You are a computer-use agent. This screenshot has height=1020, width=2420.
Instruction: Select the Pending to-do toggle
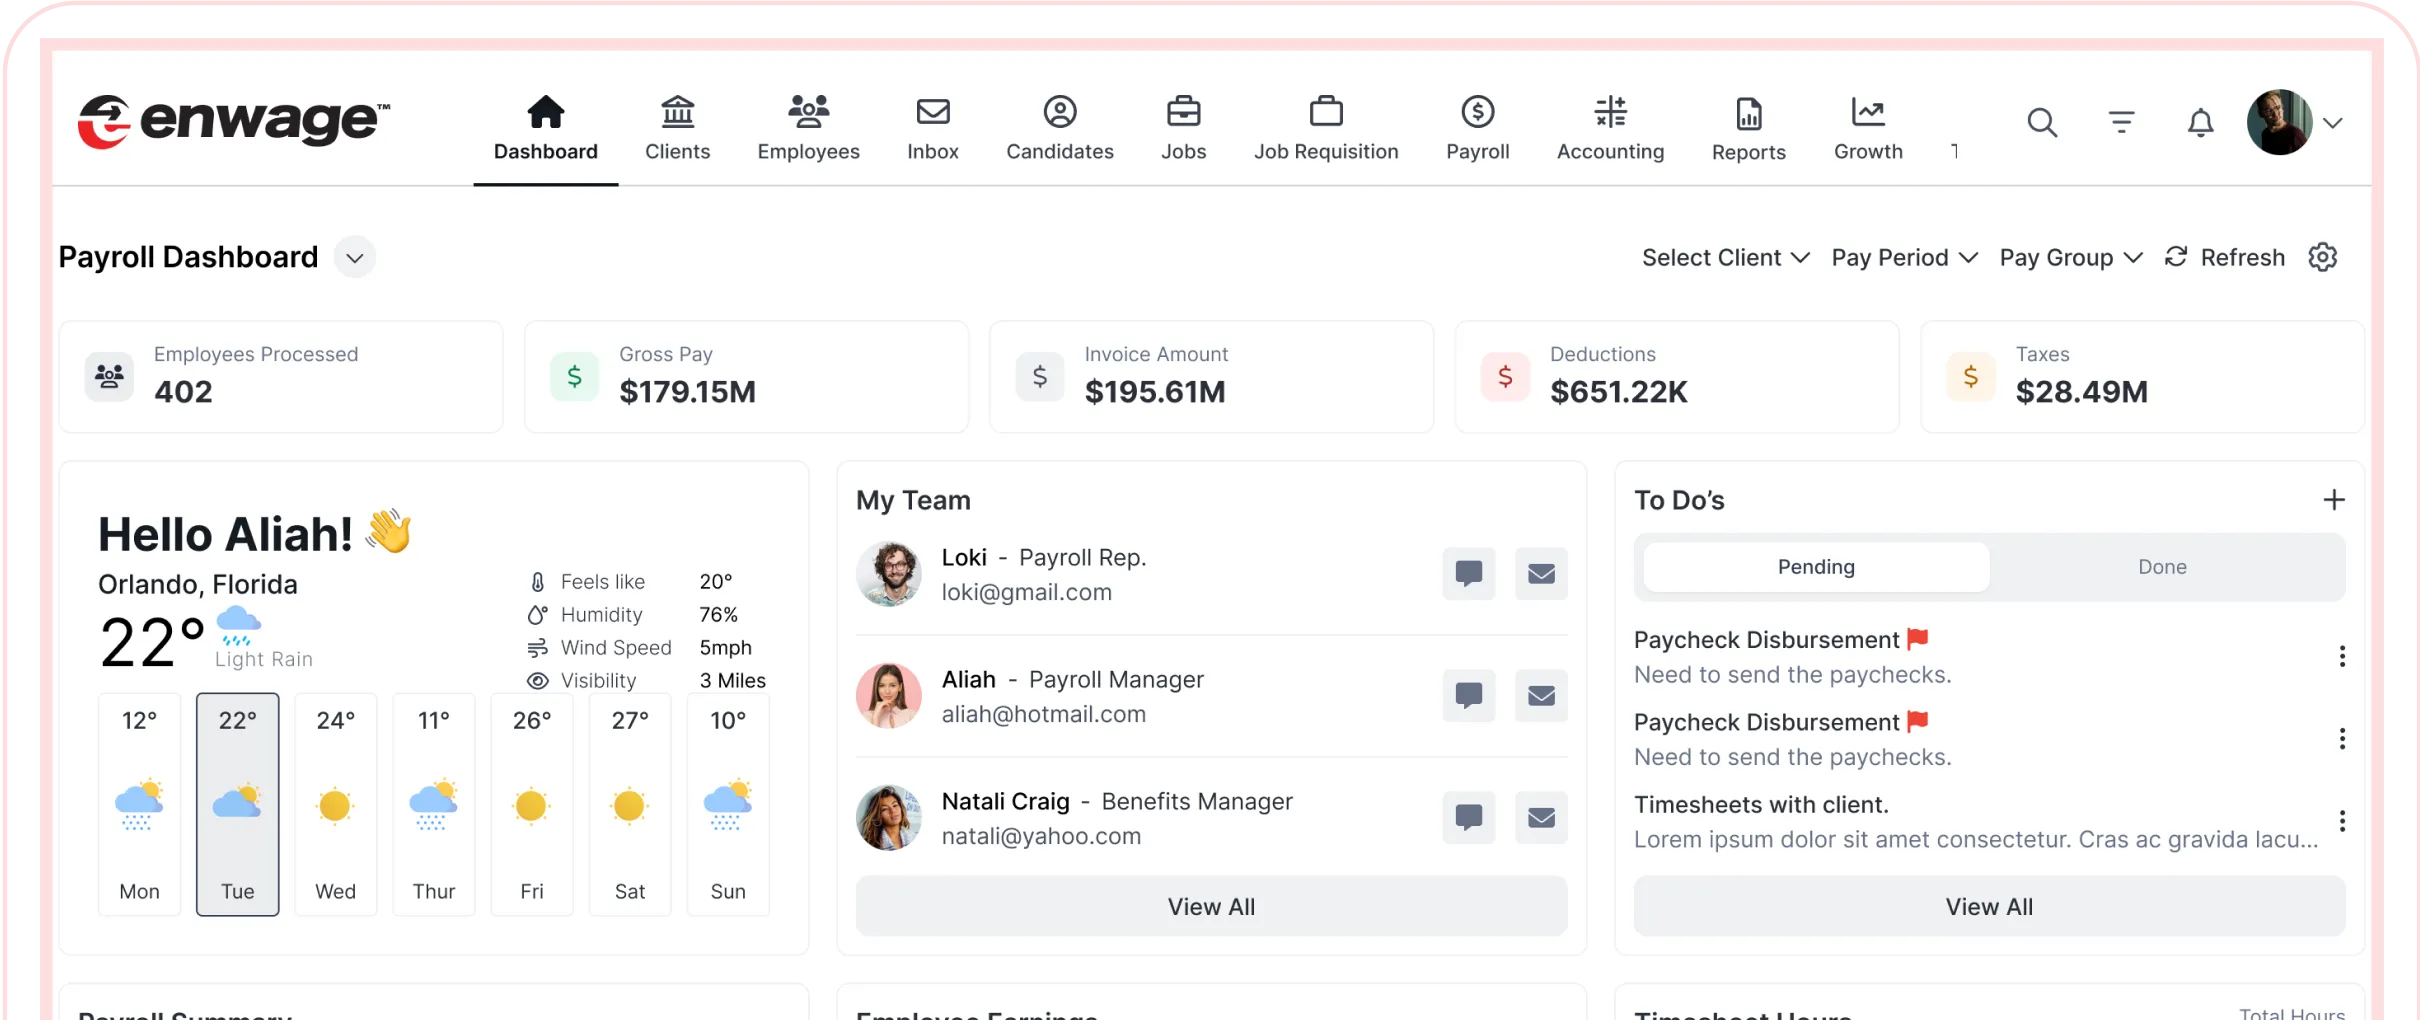1815,567
